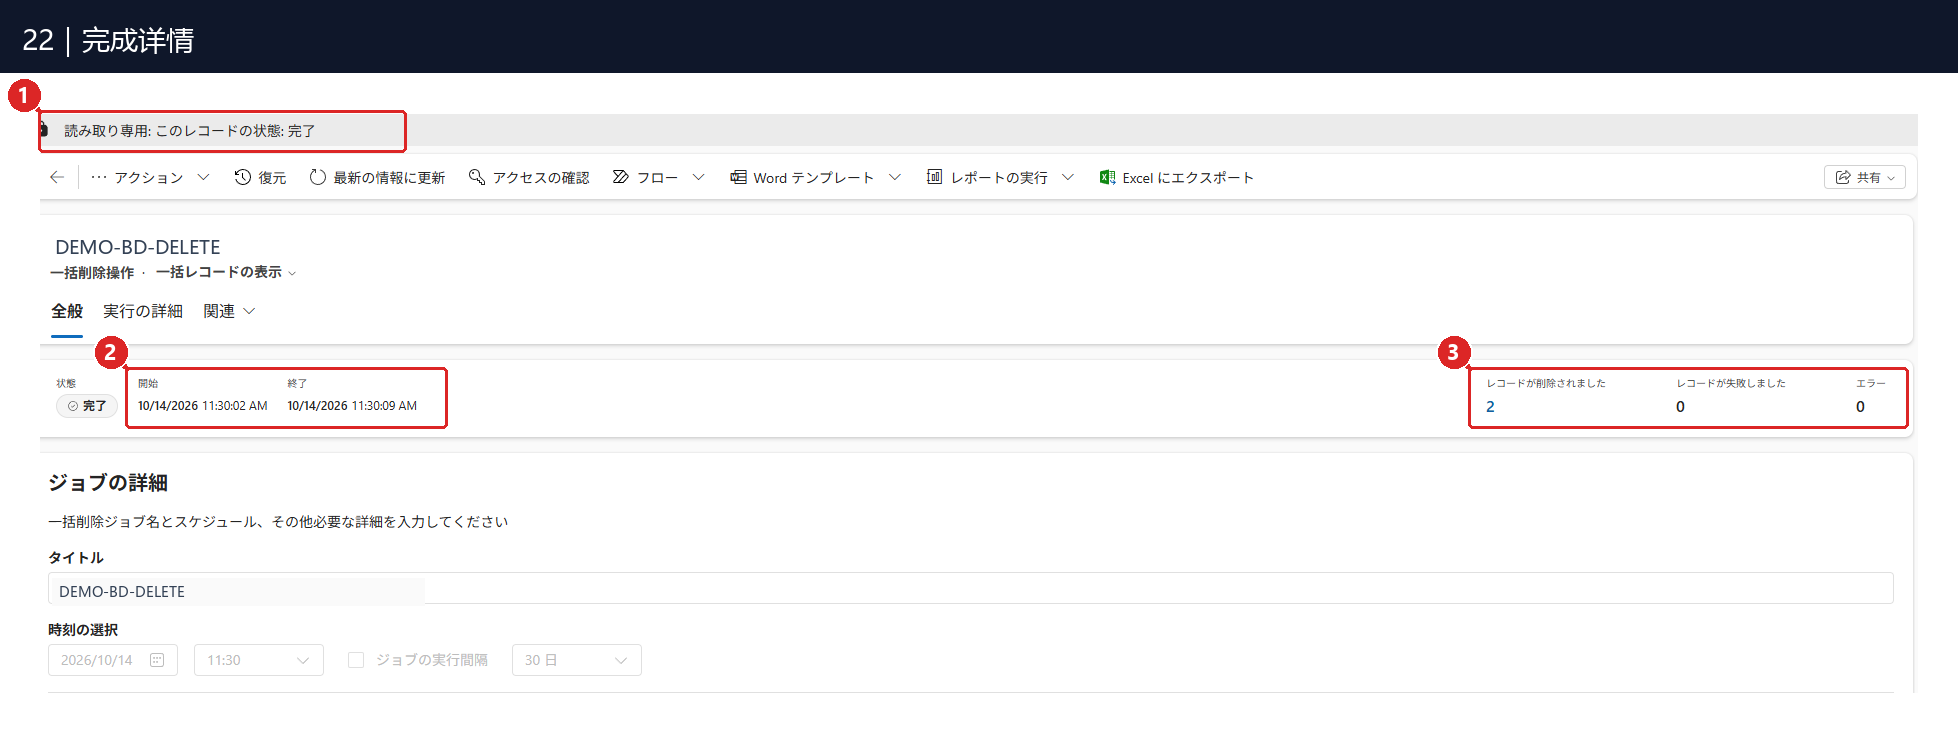Click the Word テンプレート icon
1958x733 pixels.
pyautogui.click(x=738, y=177)
